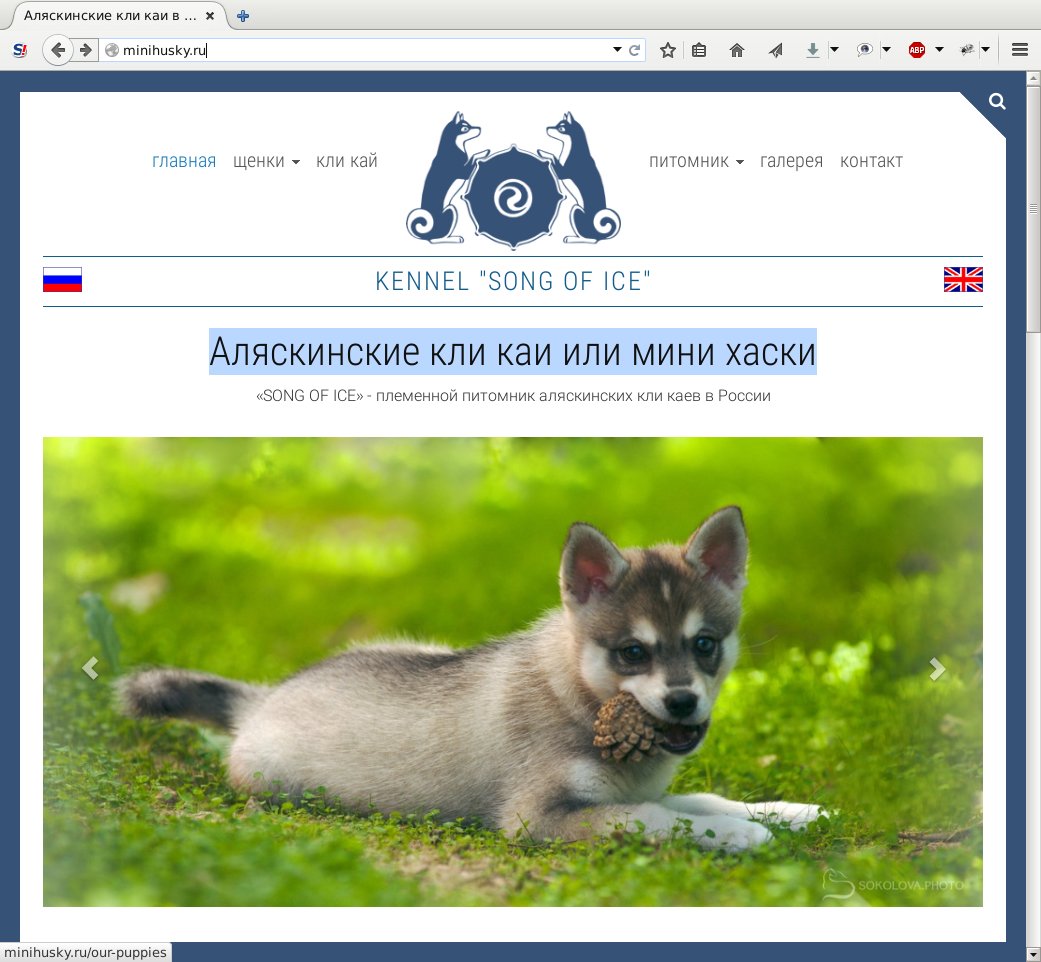1041x962 pixels.
Task: Switch site to Russian via flag
Action: (62, 280)
